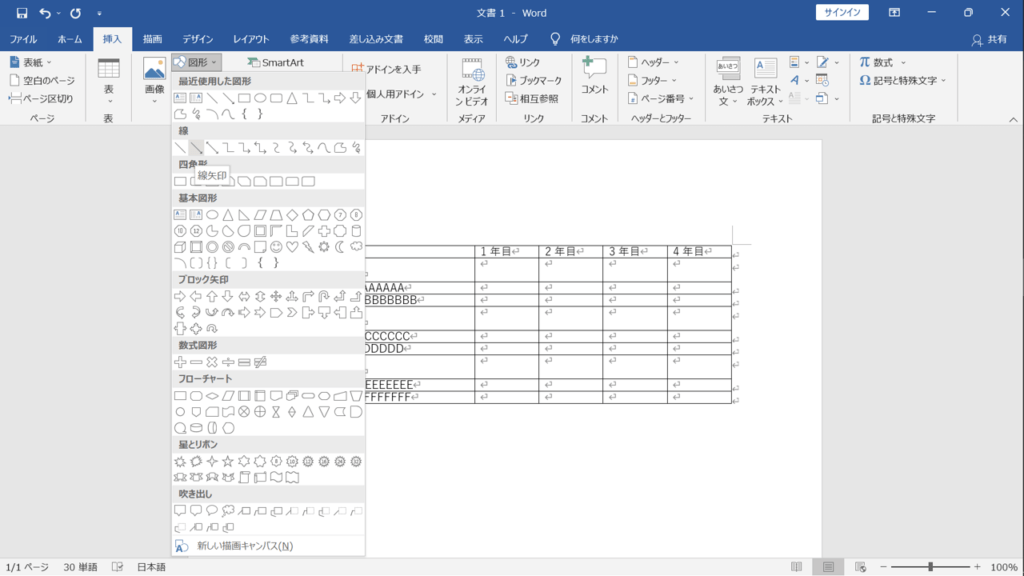Switch to Read Mode view in status bar
1024x576 pixels.
[x=796, y=567]
